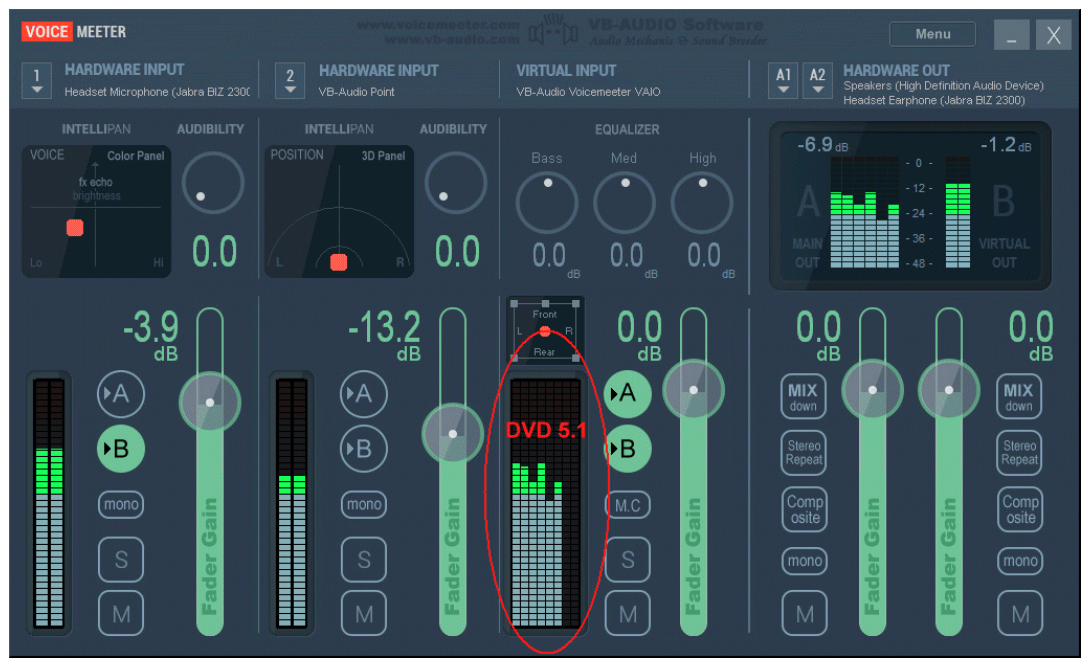Select Composite mode on bus B
The height and width of the screenshot is (666, 1088).
[1020, 510]
